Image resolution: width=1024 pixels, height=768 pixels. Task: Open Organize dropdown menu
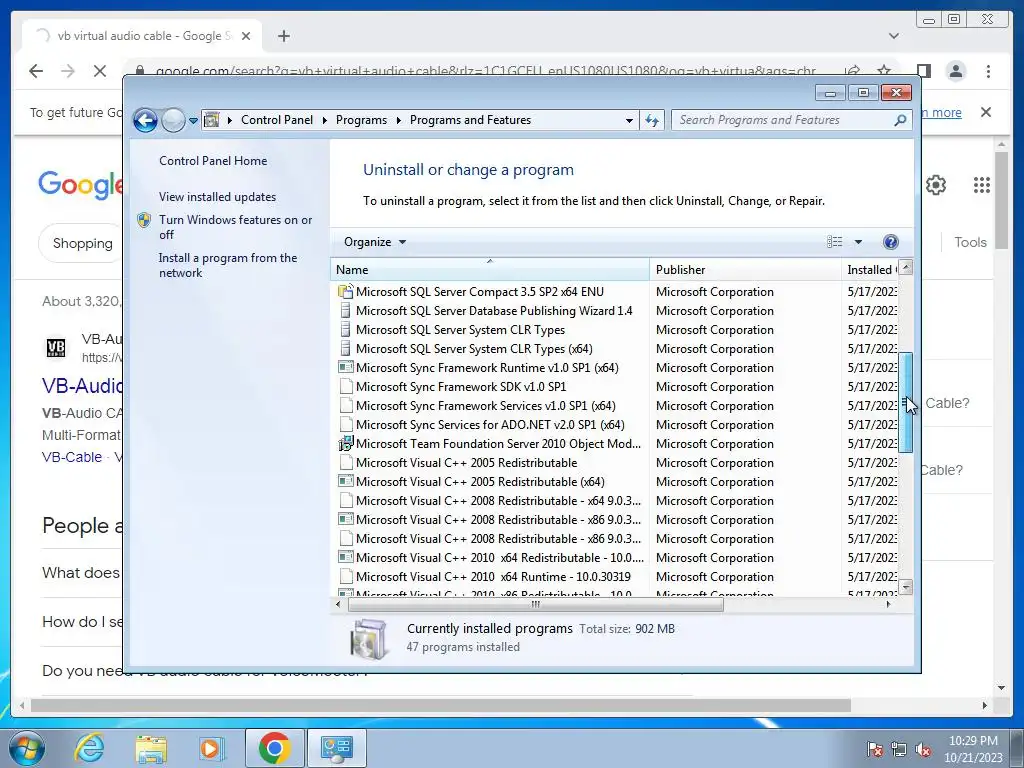point(375,242)
